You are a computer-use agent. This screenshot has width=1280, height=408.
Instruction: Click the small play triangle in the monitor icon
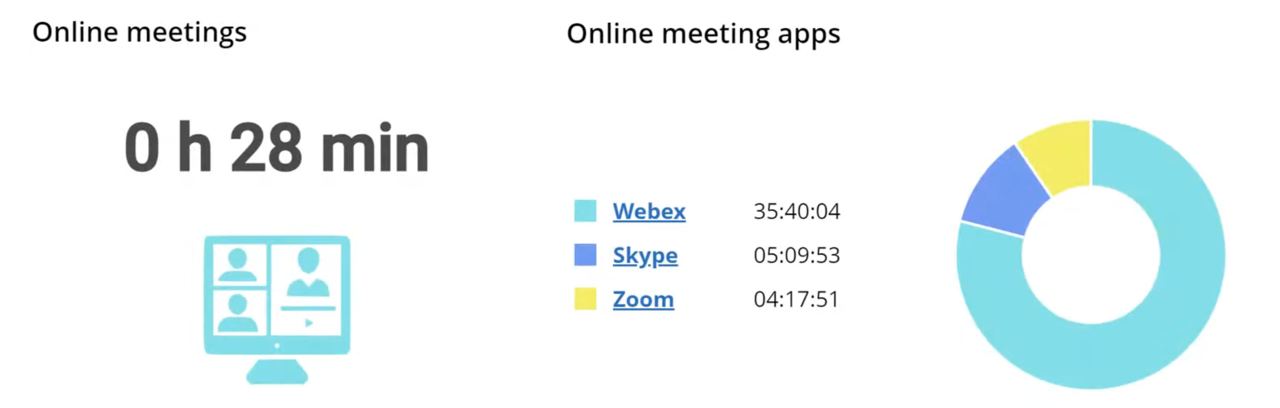310,323
